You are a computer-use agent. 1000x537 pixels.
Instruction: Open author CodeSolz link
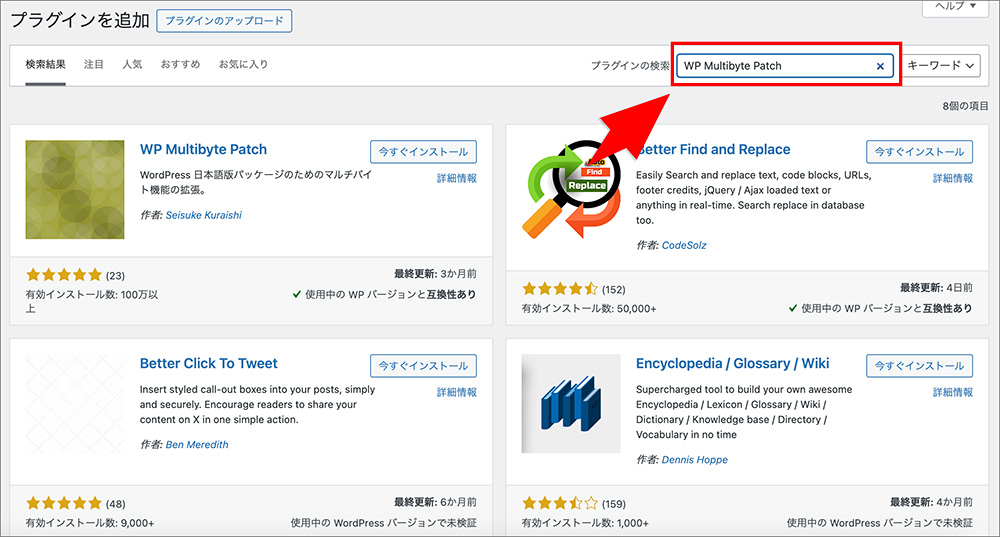tap(684, 246)
